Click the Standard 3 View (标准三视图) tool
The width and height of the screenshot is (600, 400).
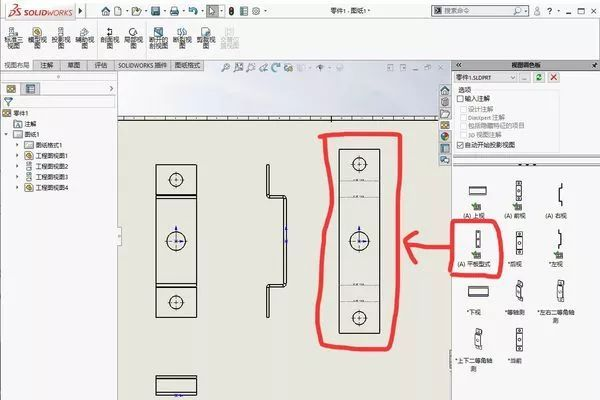coord(13,38)
